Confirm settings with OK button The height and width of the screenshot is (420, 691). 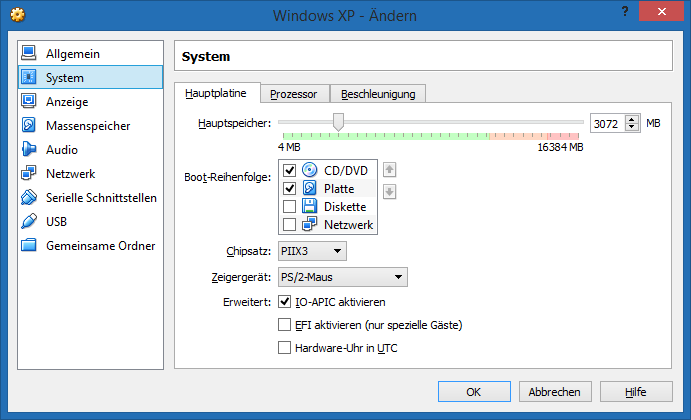point(474,391)
